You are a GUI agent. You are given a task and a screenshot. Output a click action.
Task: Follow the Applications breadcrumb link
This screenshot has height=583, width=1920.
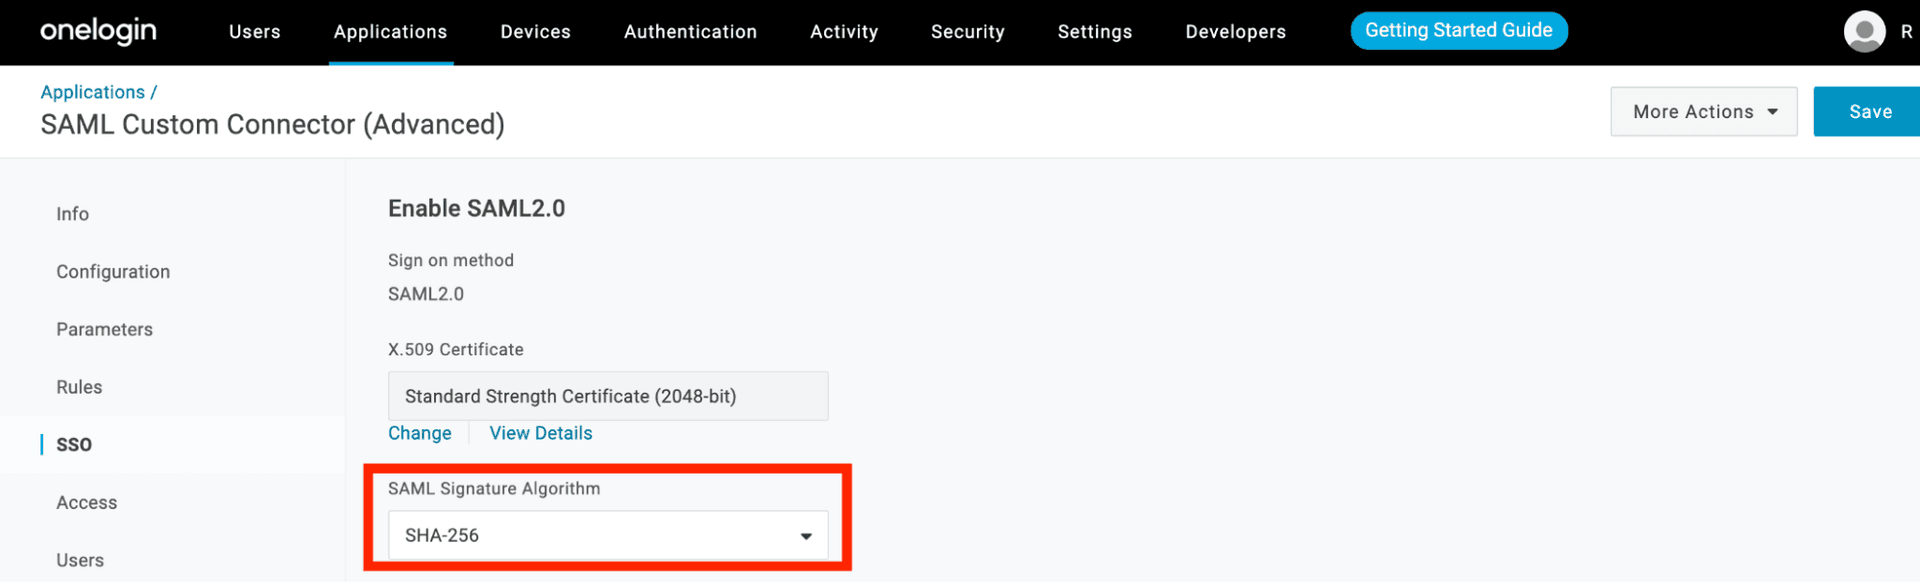[93, 92]
